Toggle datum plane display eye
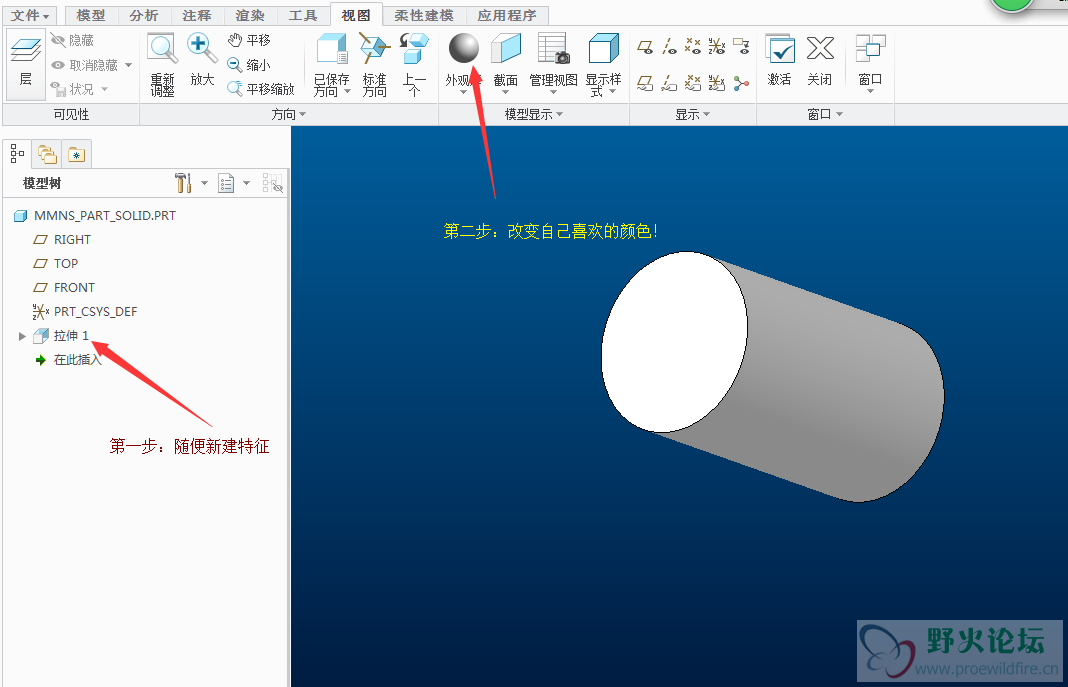Viewport: 1068px width, 687px height. [646, 46]
